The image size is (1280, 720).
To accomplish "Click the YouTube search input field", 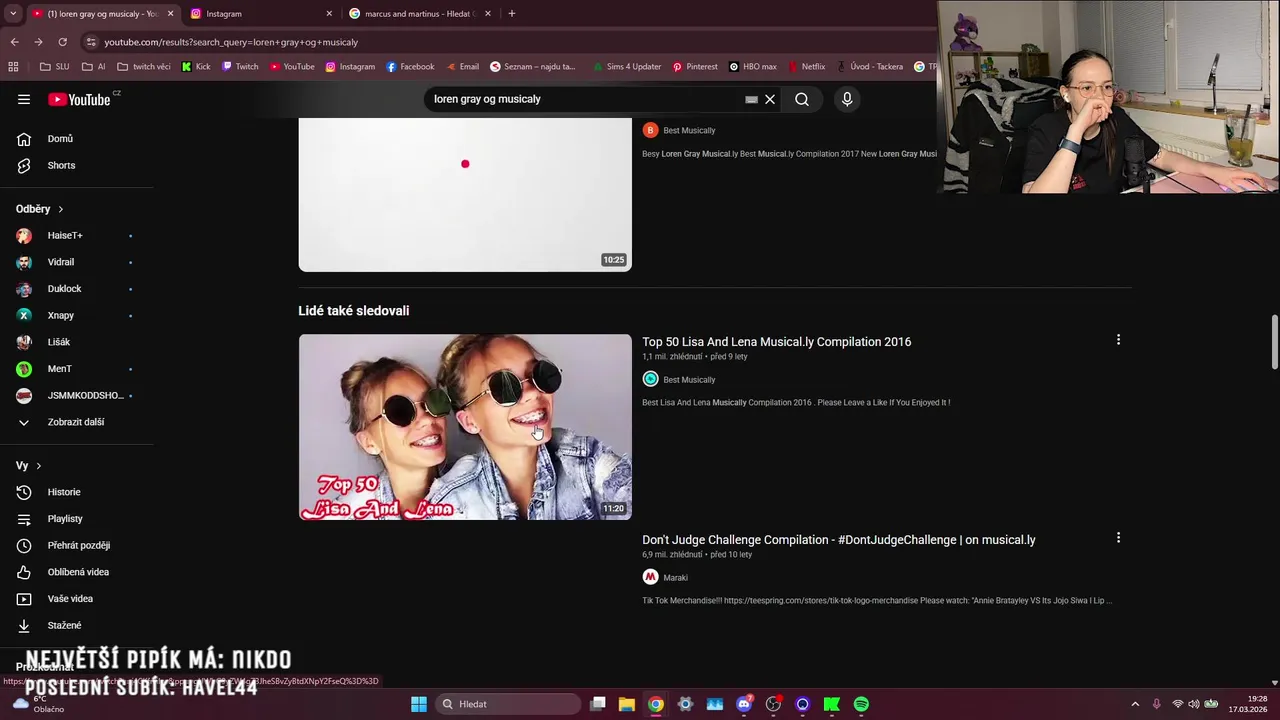I will pyautogui.click(x=585, y=99).
